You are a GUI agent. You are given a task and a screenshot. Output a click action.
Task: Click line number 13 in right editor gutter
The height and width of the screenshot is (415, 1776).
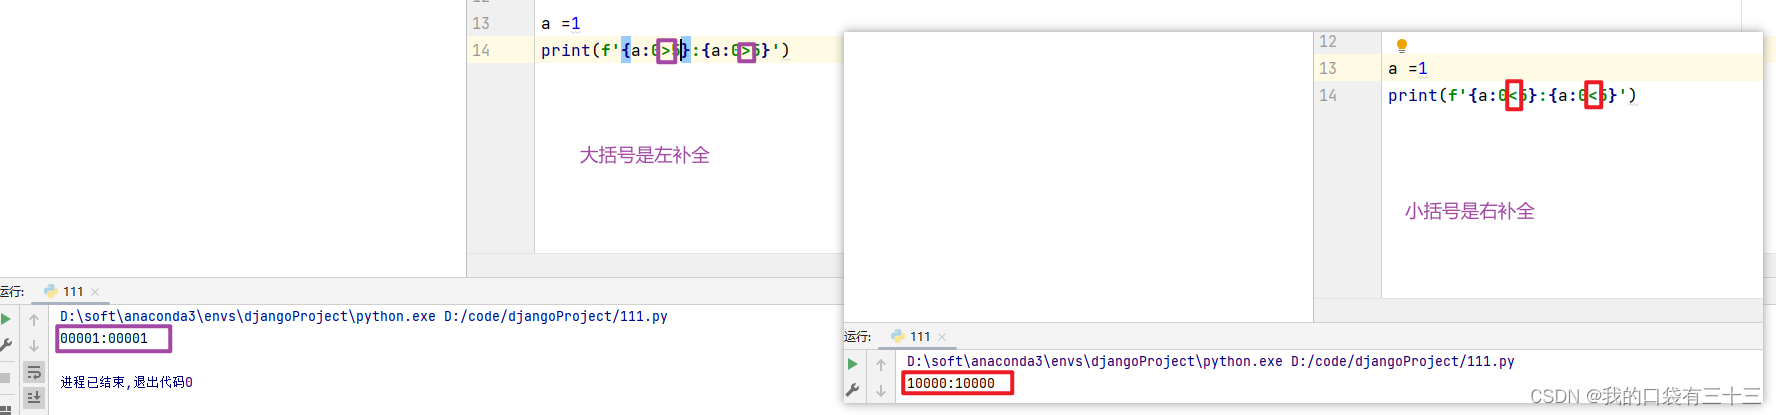[1328, 68]
